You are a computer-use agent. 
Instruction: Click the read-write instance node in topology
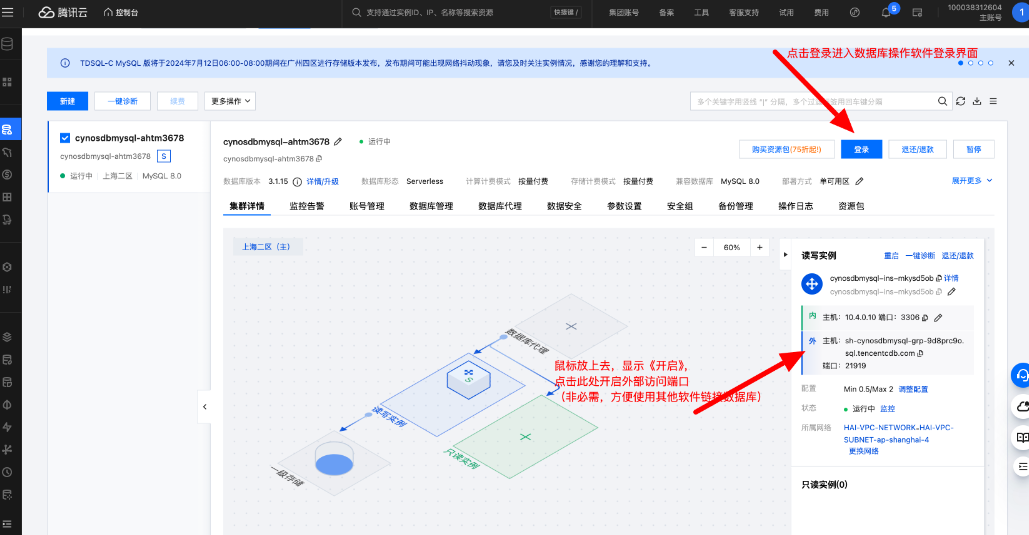click(469, 379)
